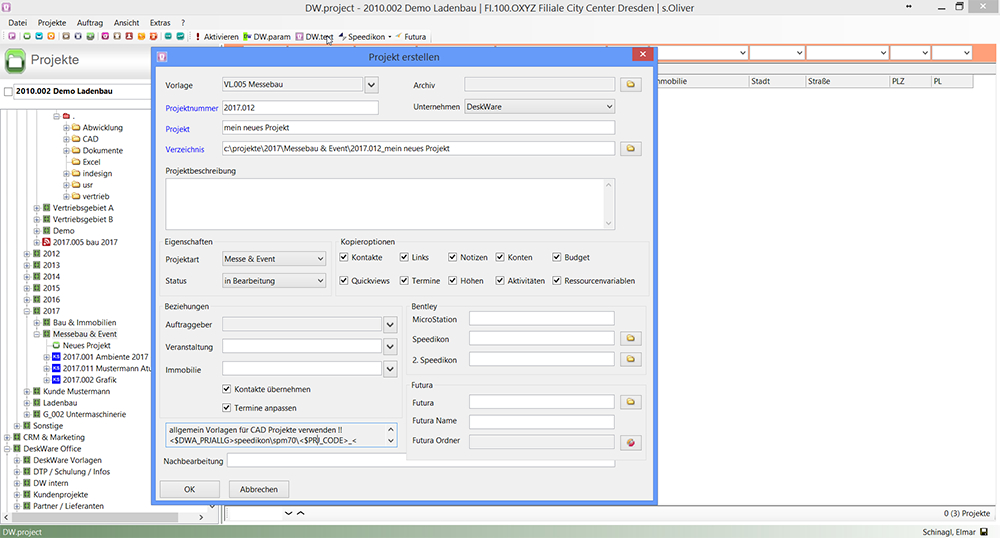Click the save icon in the status bar
The image size is (1000, 538).
(x=983, y=532)
